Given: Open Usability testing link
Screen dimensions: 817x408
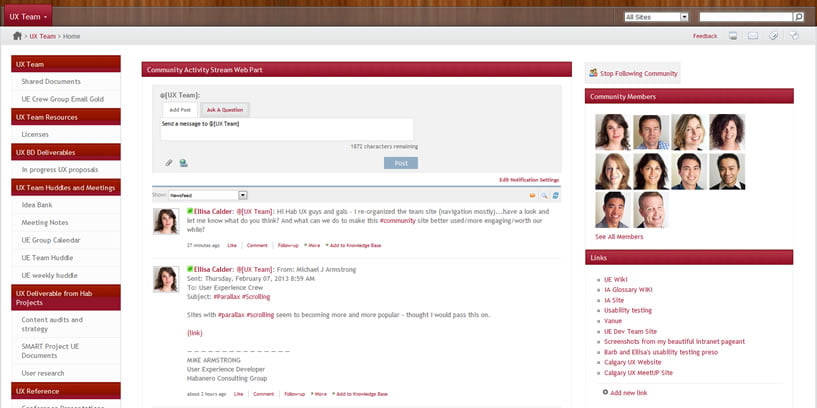Looking at the screenshot, I should pyautogui.click(x=627, y=311).
